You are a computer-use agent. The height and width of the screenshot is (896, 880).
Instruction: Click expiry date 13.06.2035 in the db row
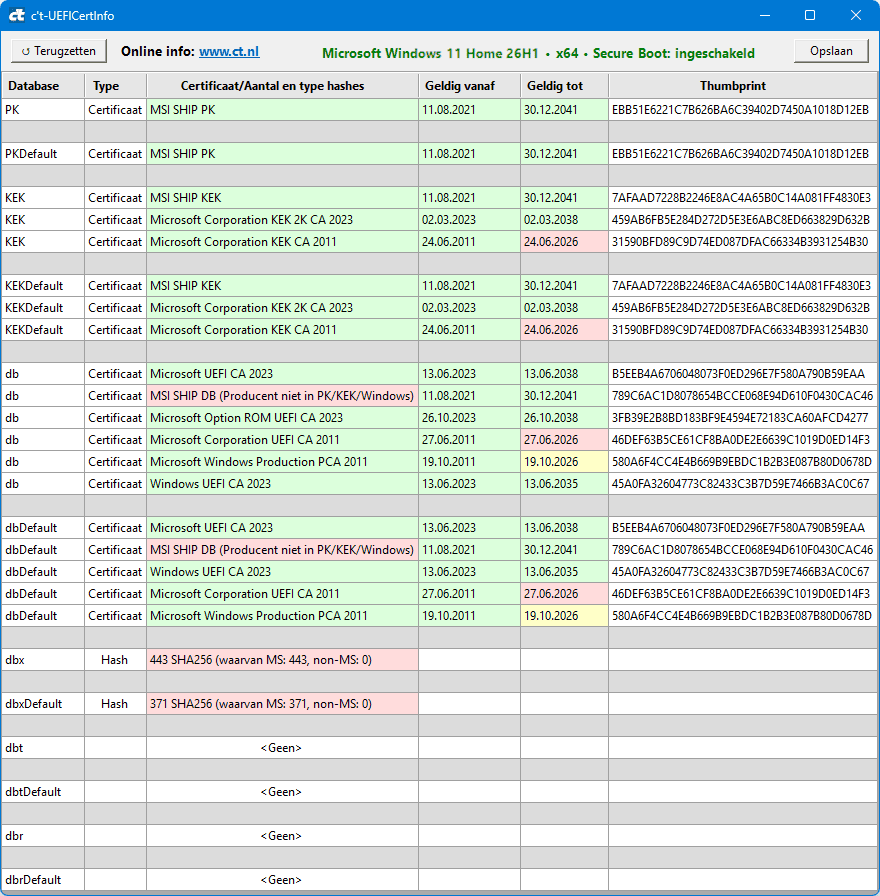pos(564,484)
